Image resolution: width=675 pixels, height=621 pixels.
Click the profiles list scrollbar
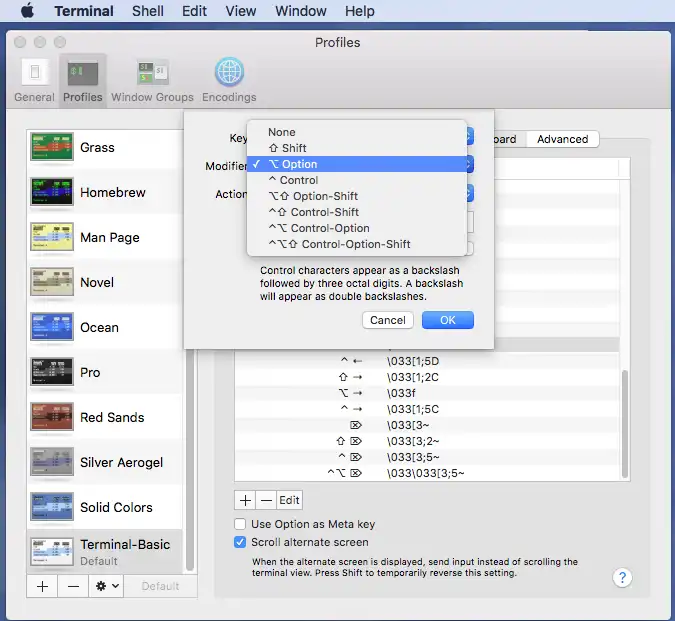190,459
